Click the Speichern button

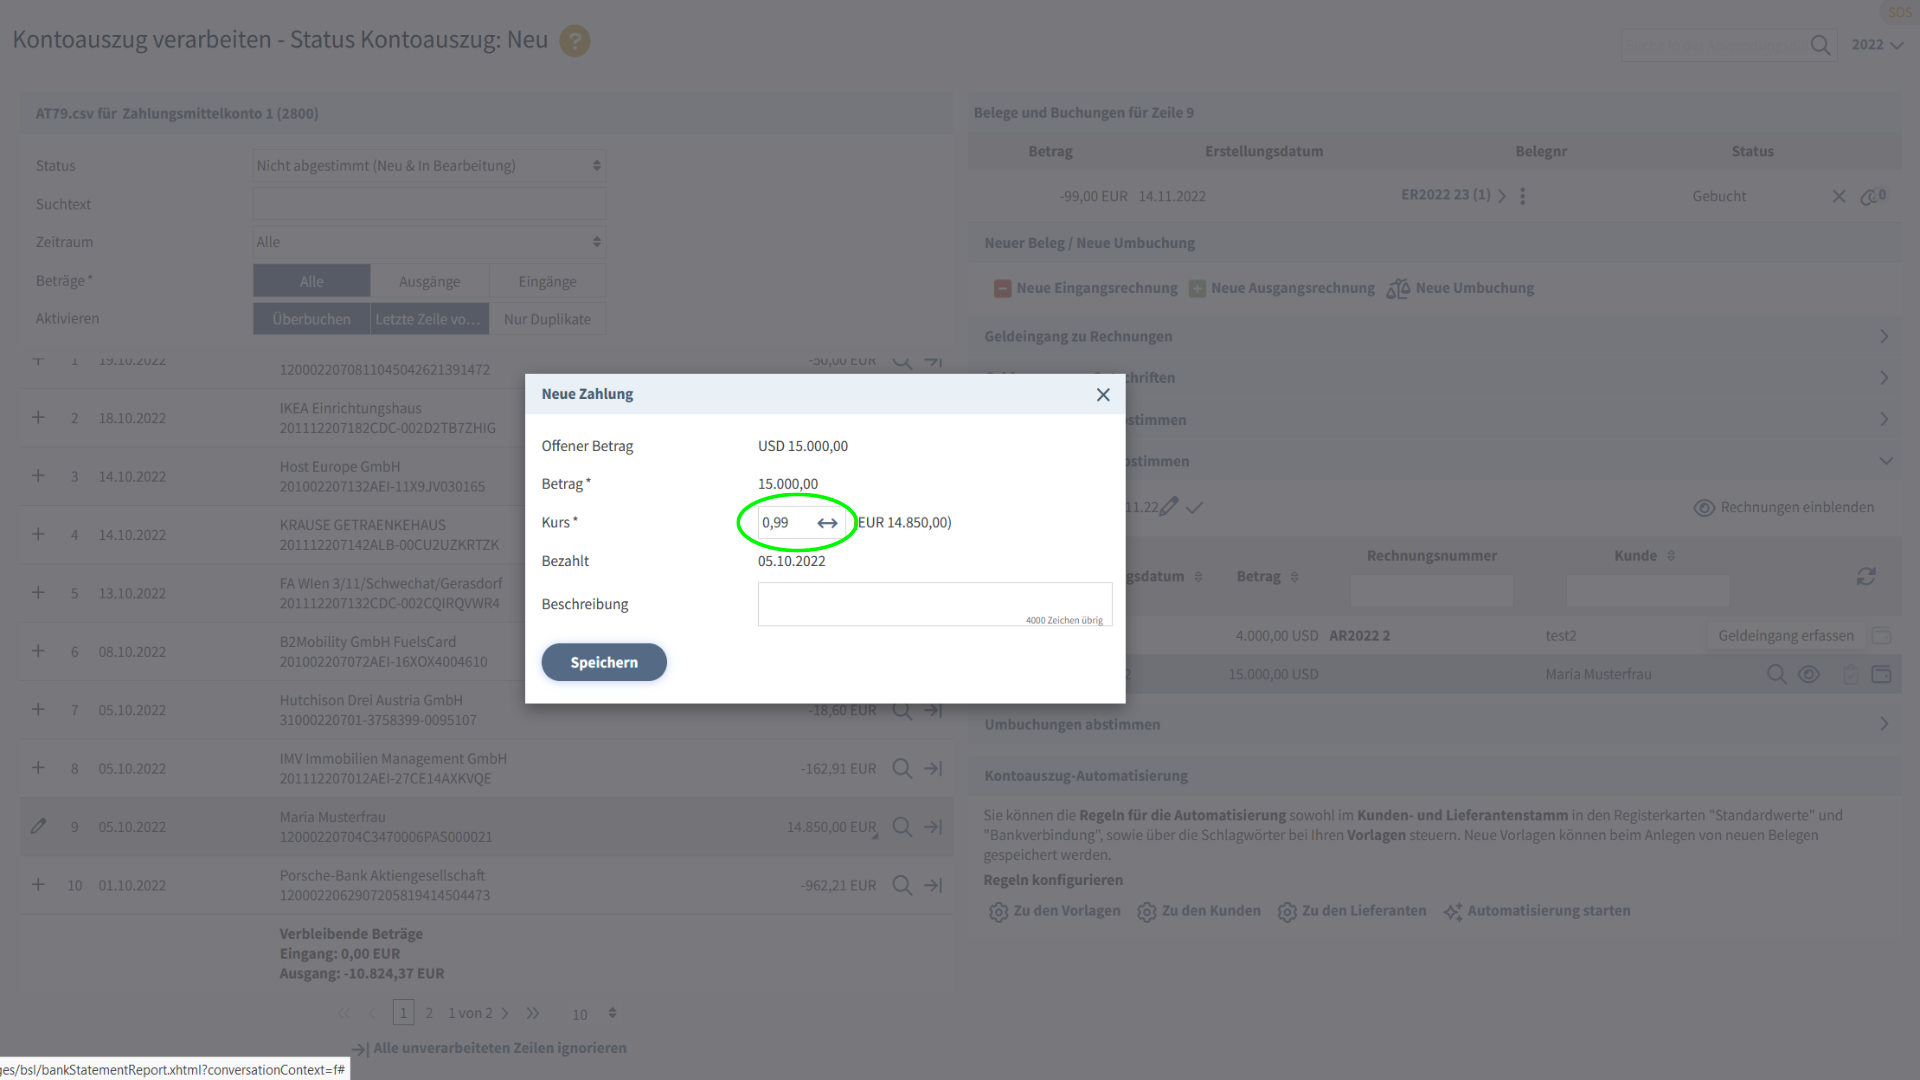point(604,663)
